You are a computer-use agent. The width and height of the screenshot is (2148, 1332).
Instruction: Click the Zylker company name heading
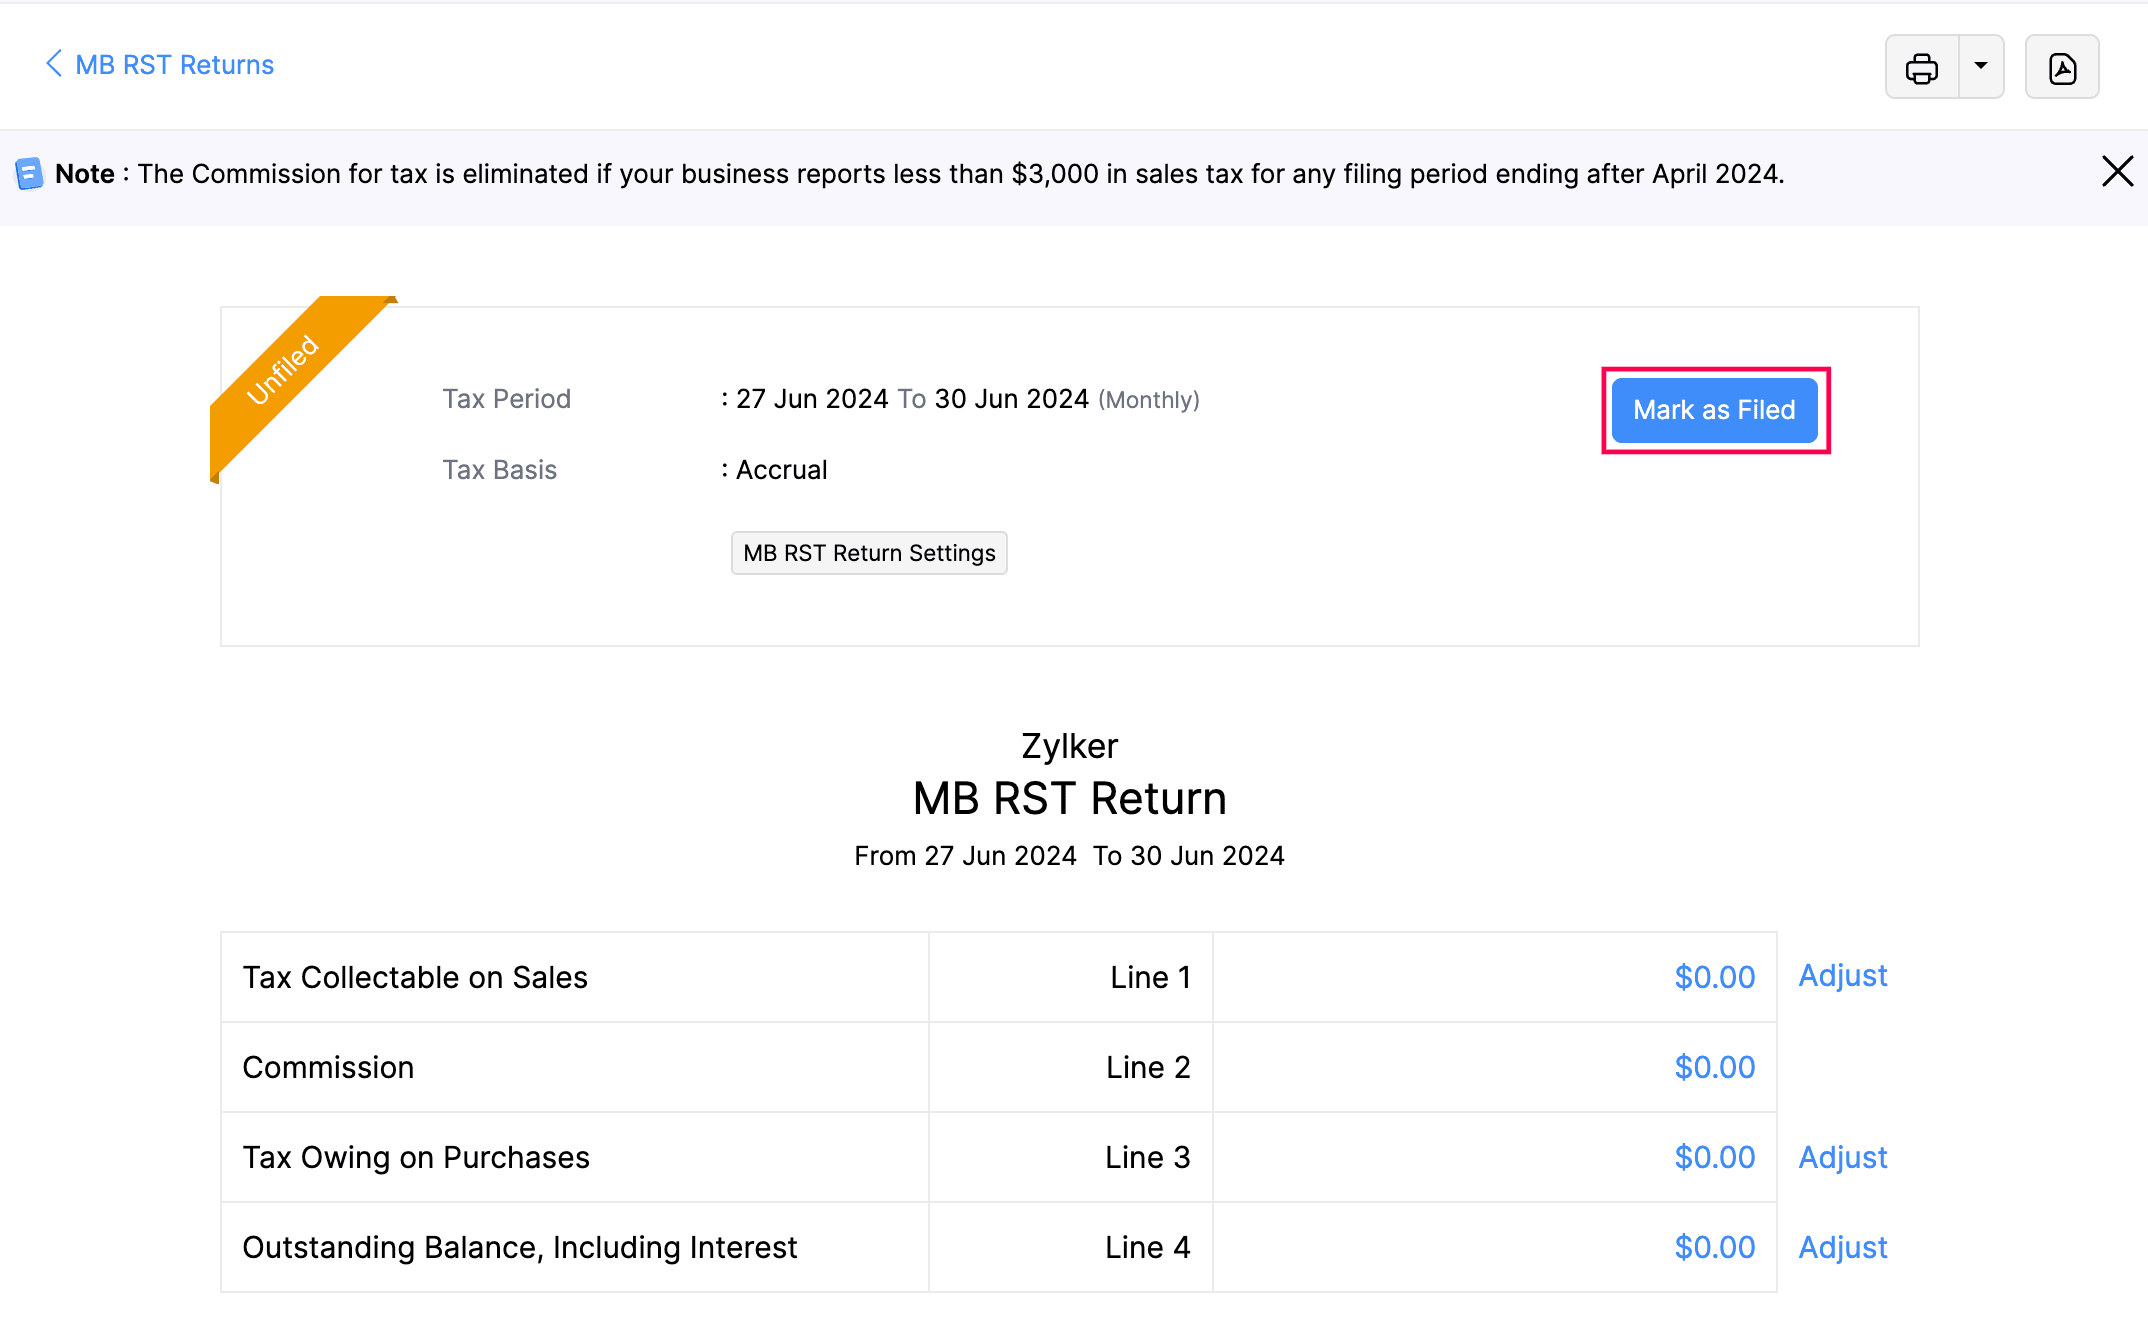pyautogui.click(x=1069, y=745)
